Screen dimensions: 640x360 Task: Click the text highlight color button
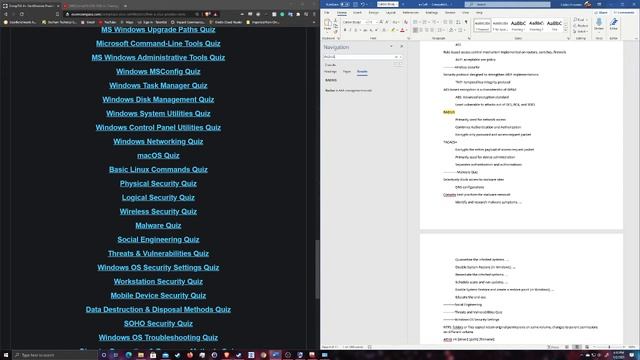[393, 30]
